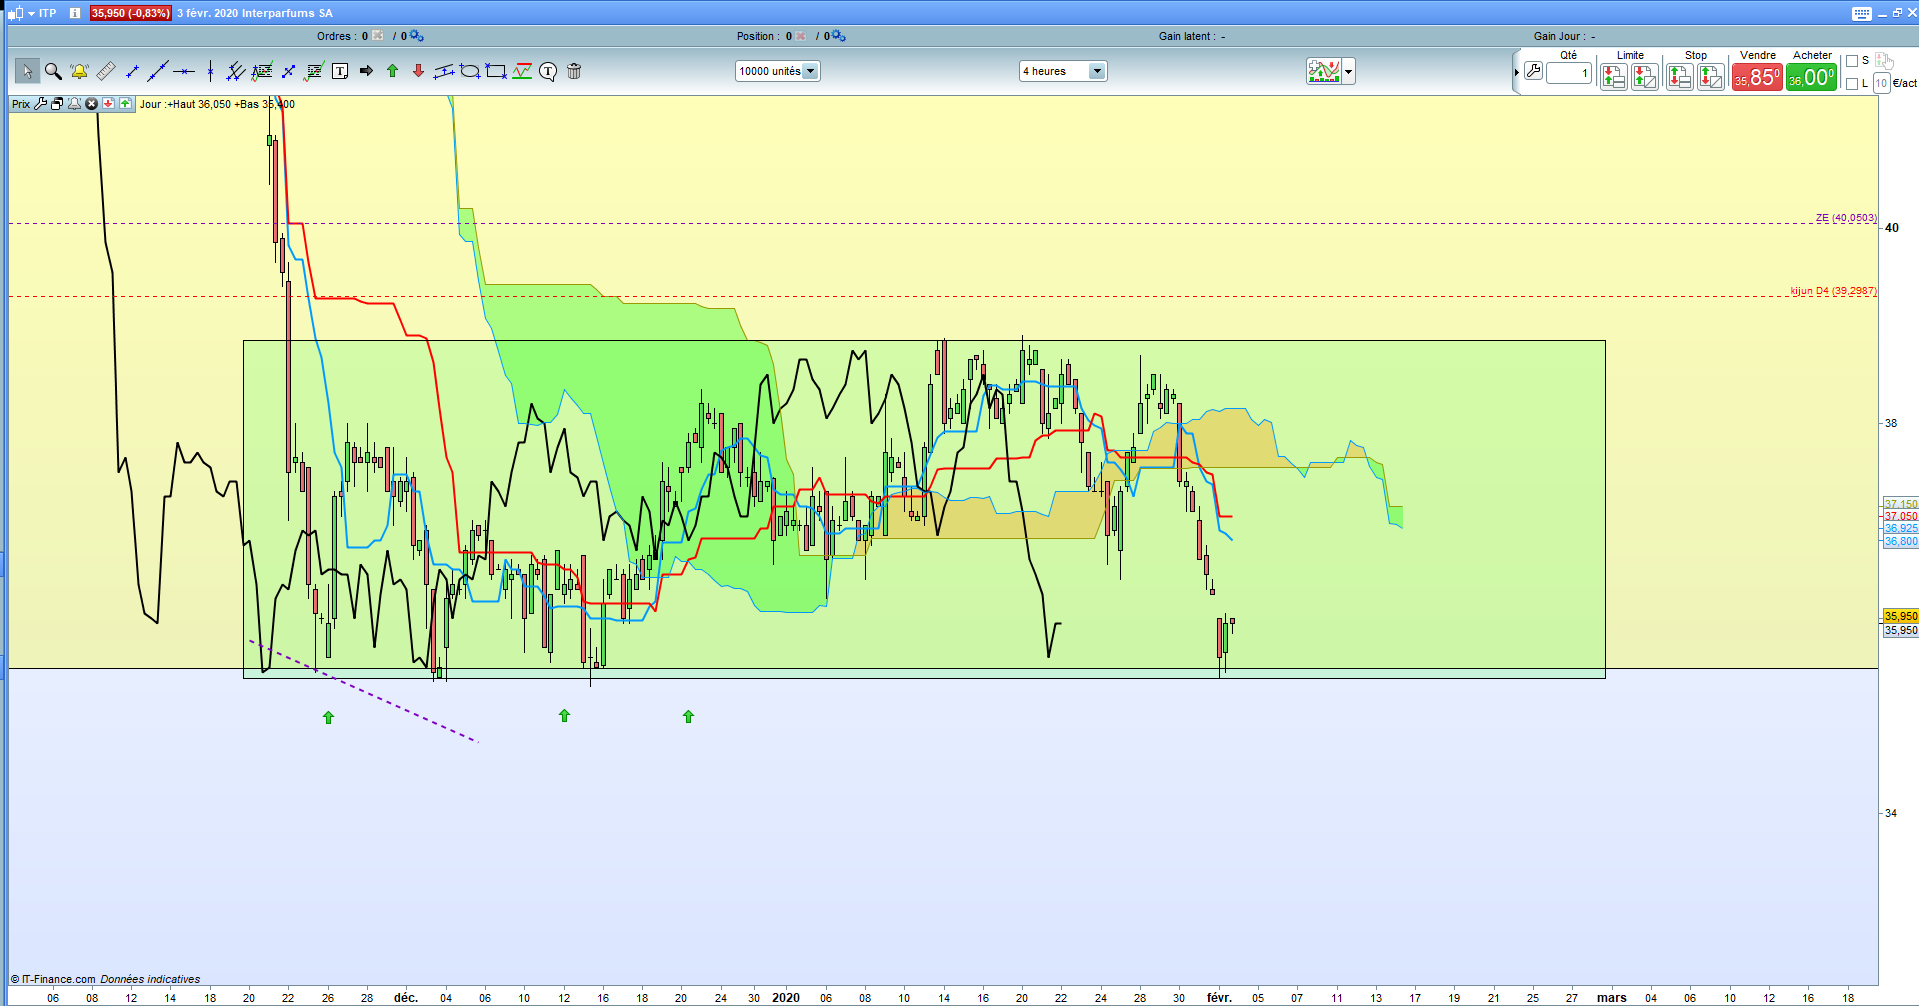Screen dimensions: 1919x1006
Task: Select the ruler measuring tool
Action: 105,71
